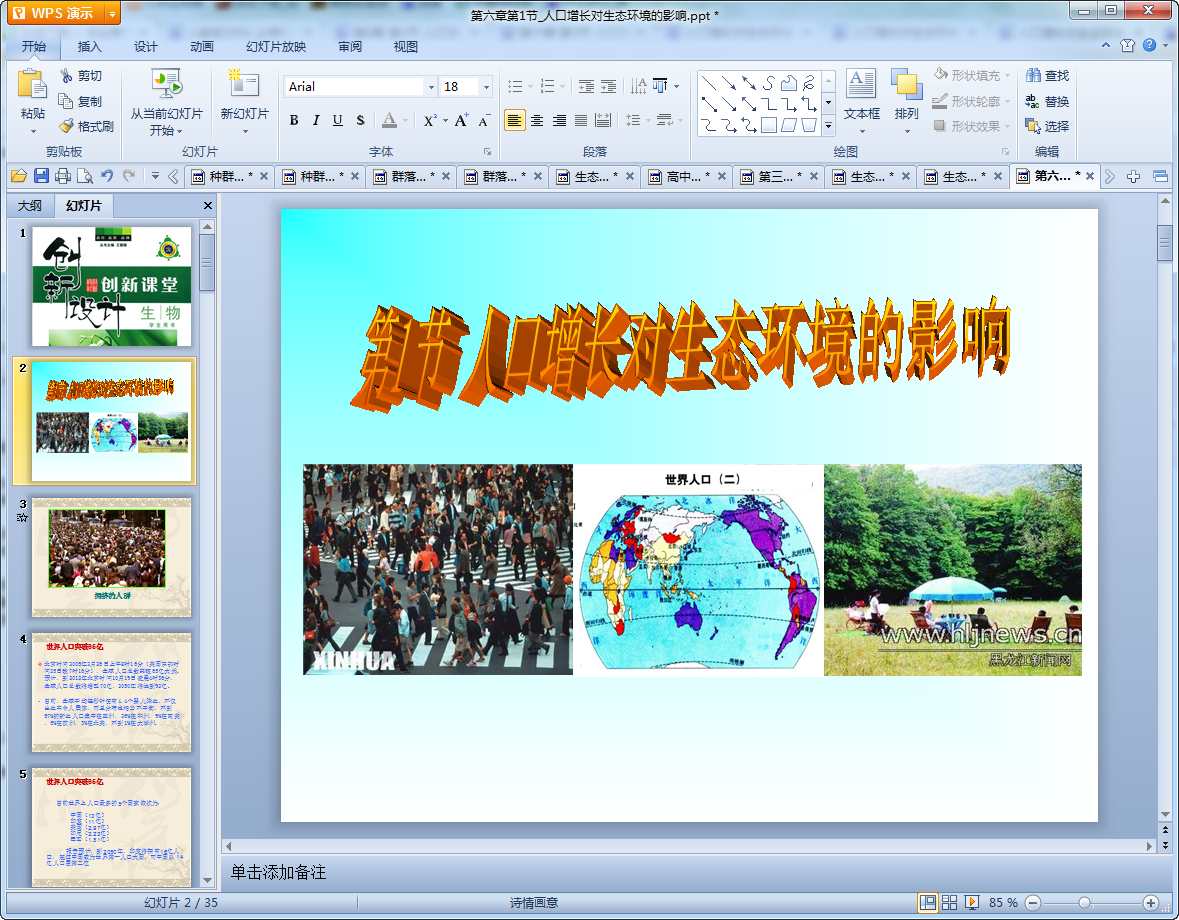Open the Insert (插入) ribbon tab
The width and height of the screenshot is (1179, 920).
point(89,47)
